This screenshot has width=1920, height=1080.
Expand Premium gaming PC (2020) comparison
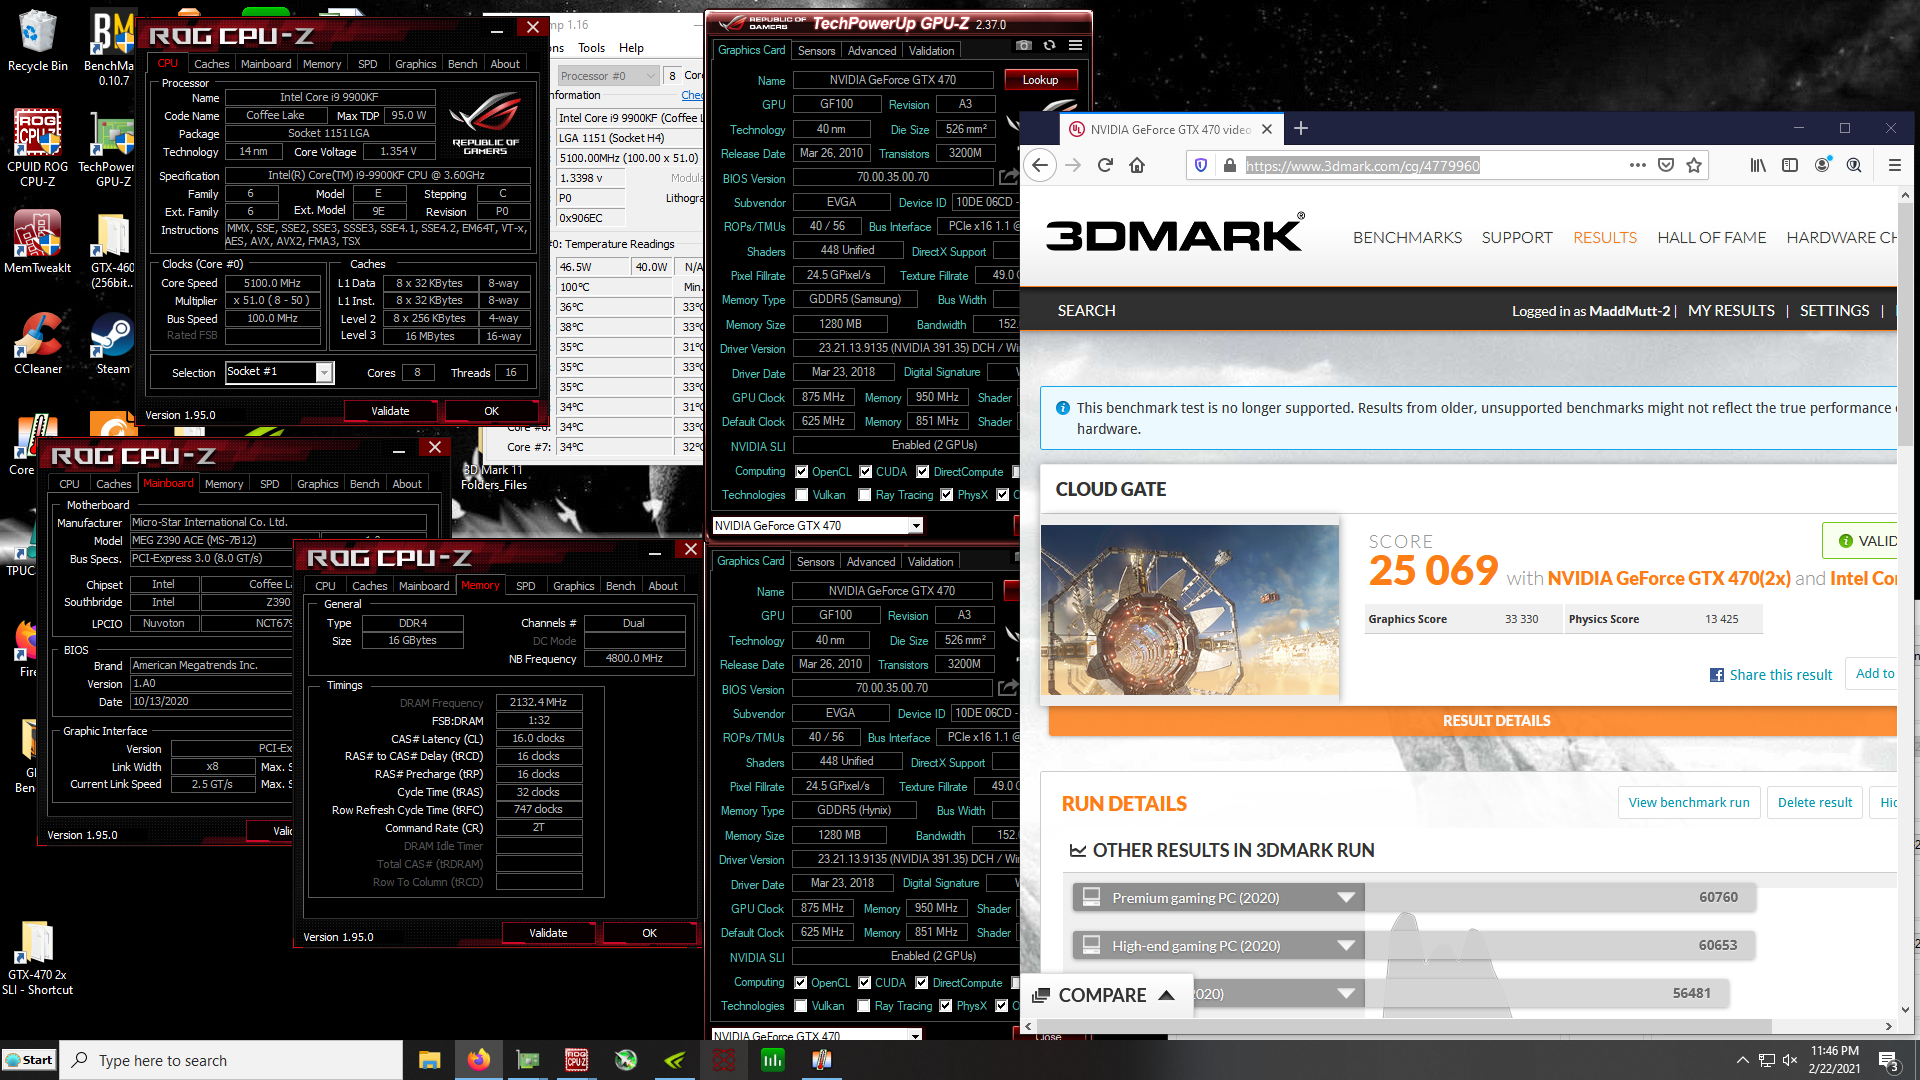click(1346, 898)
